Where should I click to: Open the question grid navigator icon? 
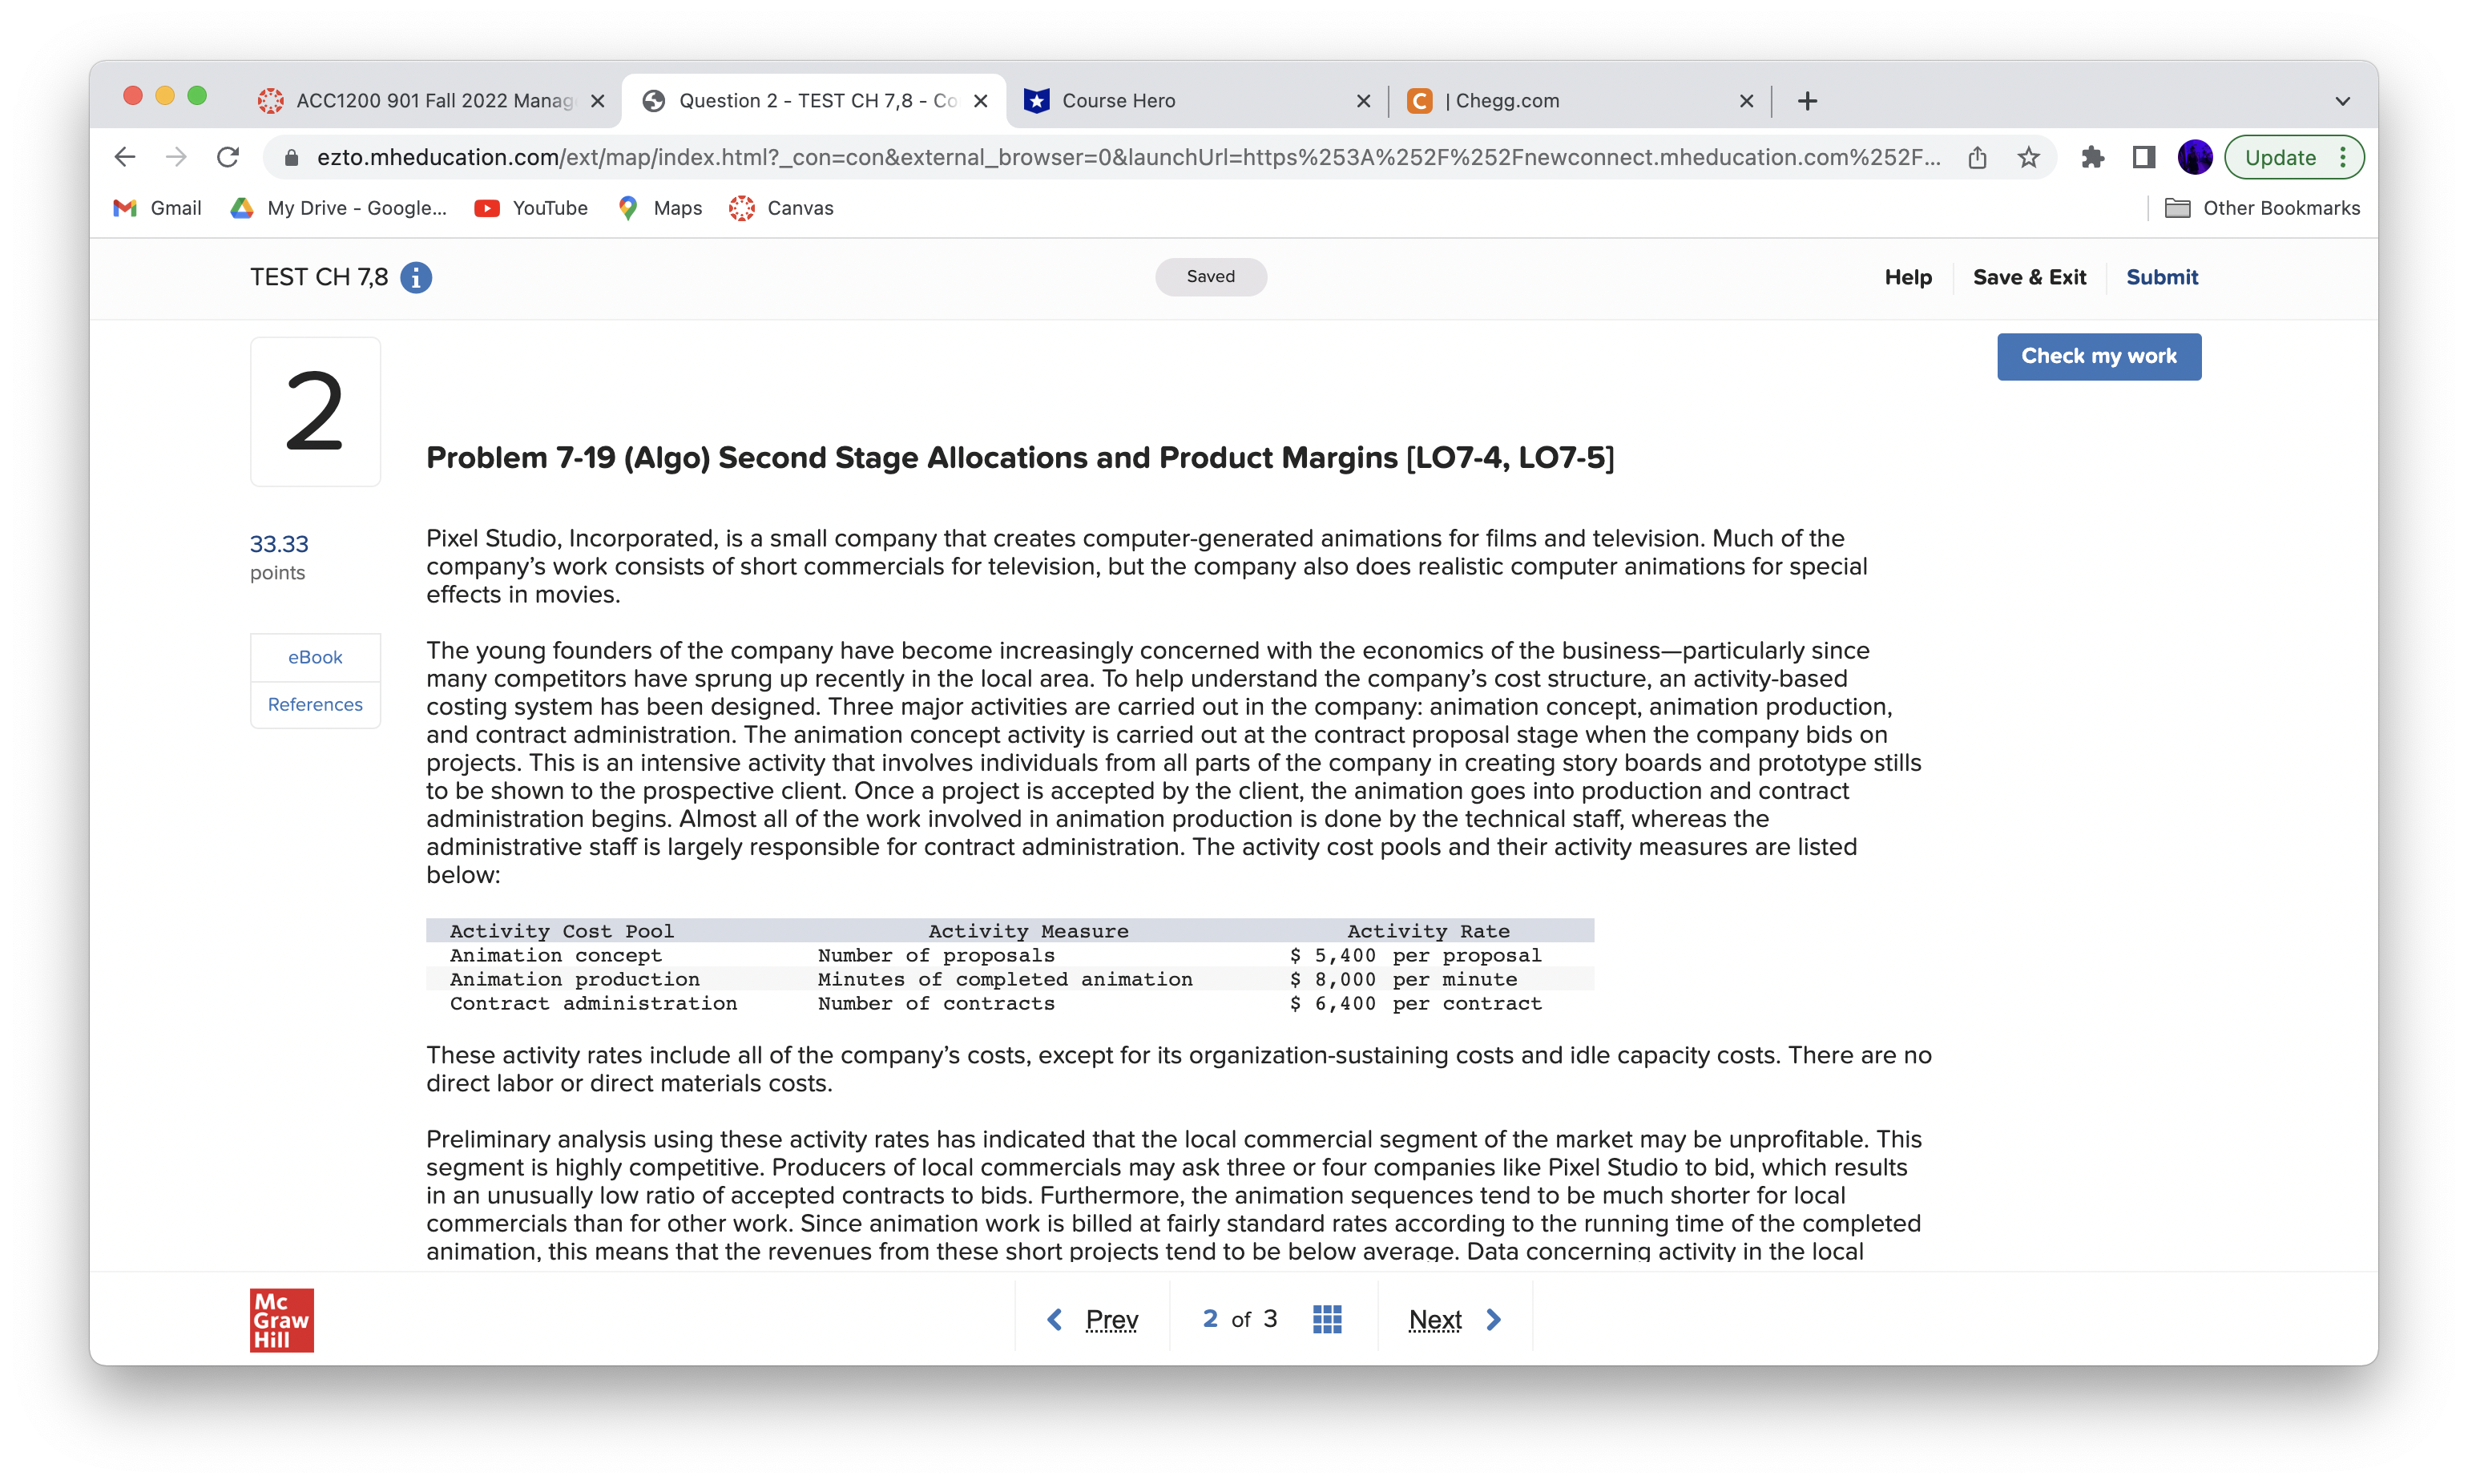coord(1326,1319)
